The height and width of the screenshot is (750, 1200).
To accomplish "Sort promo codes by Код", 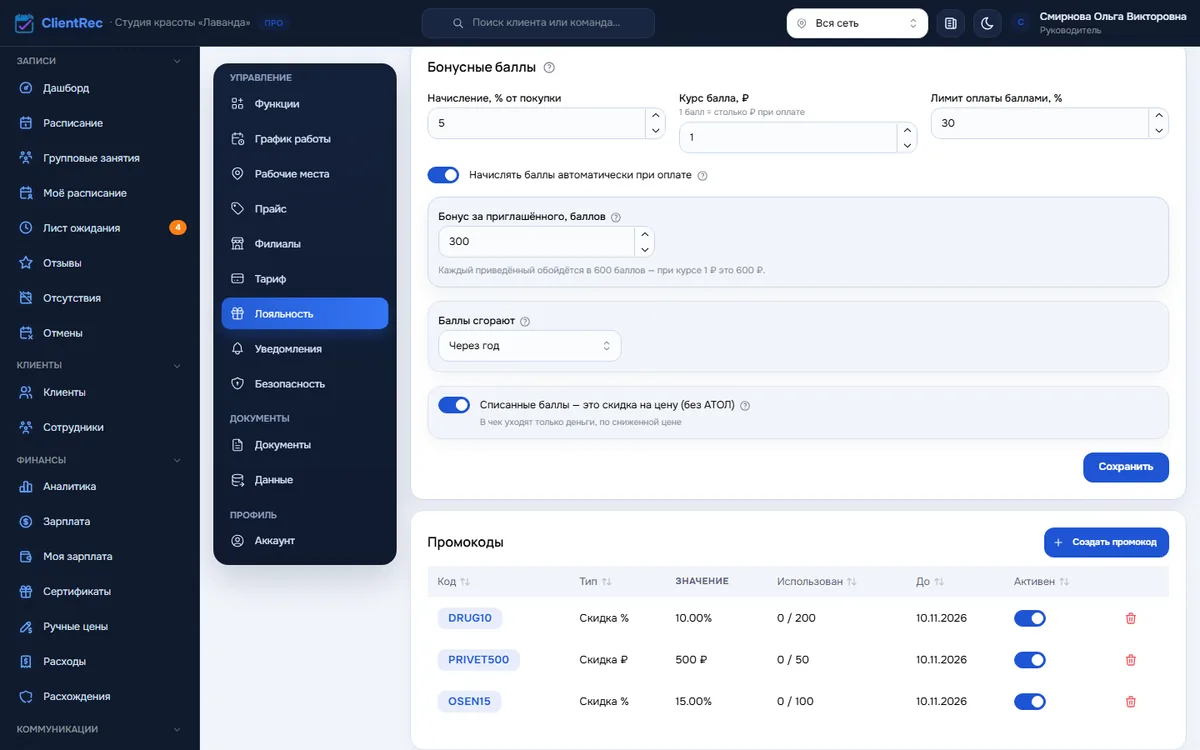I will (x=454, y=582).
